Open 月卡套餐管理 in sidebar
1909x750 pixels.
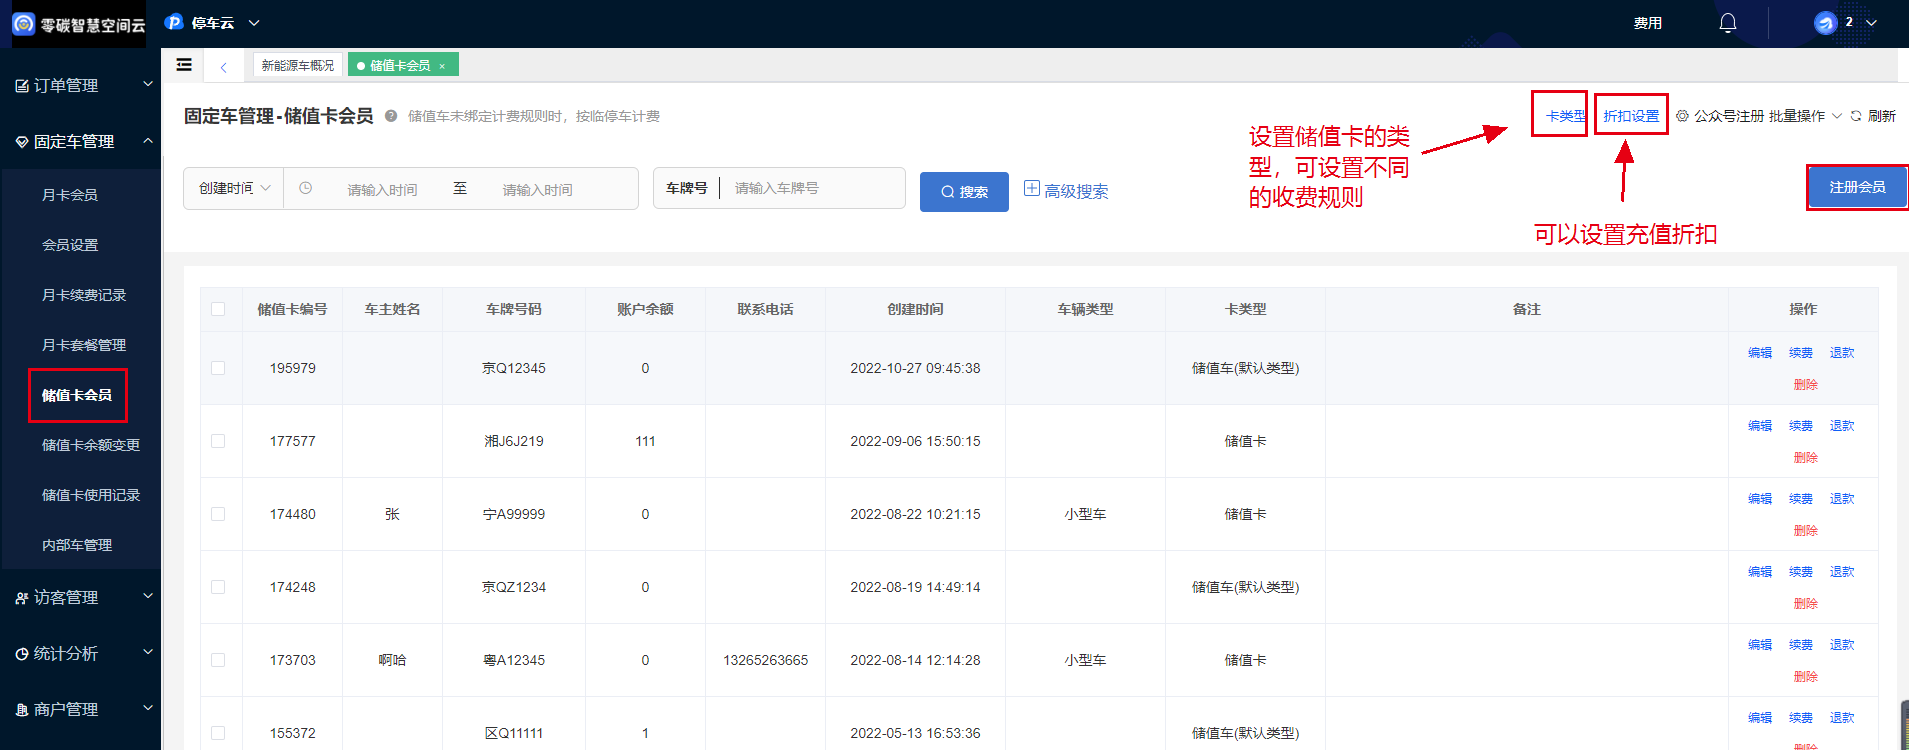pyautogui.click(x=84, y=345)
